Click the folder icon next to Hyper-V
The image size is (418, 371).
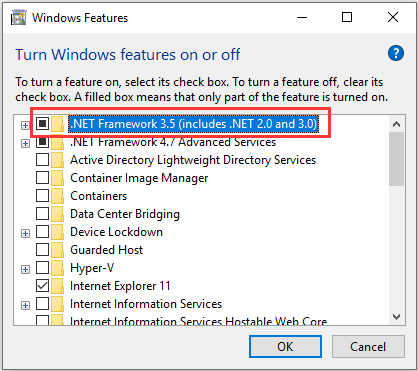[x=57, y=268]
